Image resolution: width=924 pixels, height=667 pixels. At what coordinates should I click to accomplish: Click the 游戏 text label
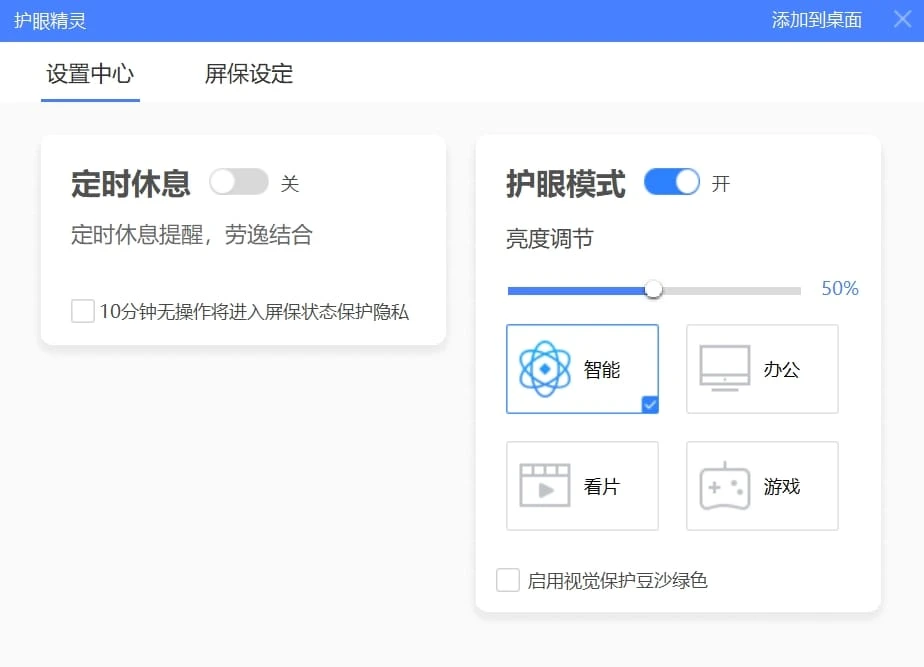tap(781, 487)
